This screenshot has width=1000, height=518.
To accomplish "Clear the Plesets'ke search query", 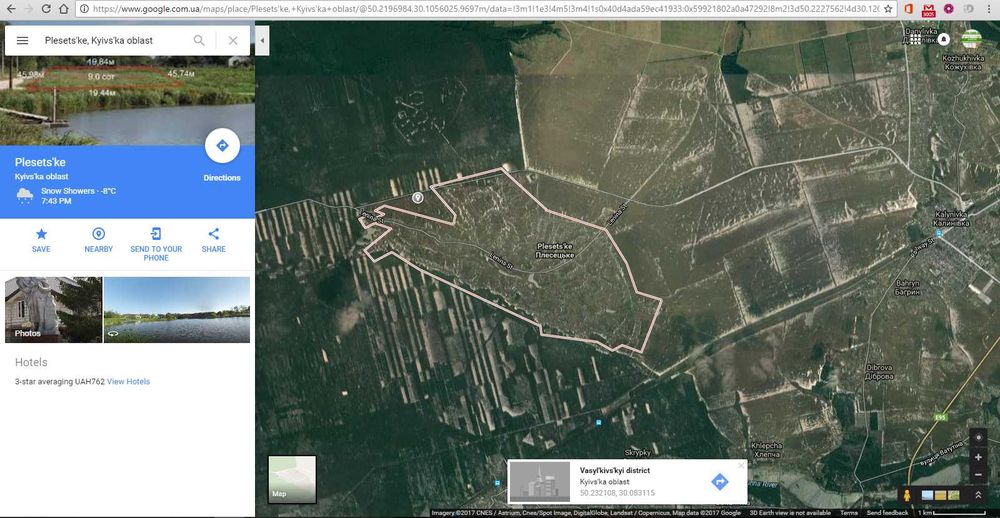I will (x=233, y=40).
